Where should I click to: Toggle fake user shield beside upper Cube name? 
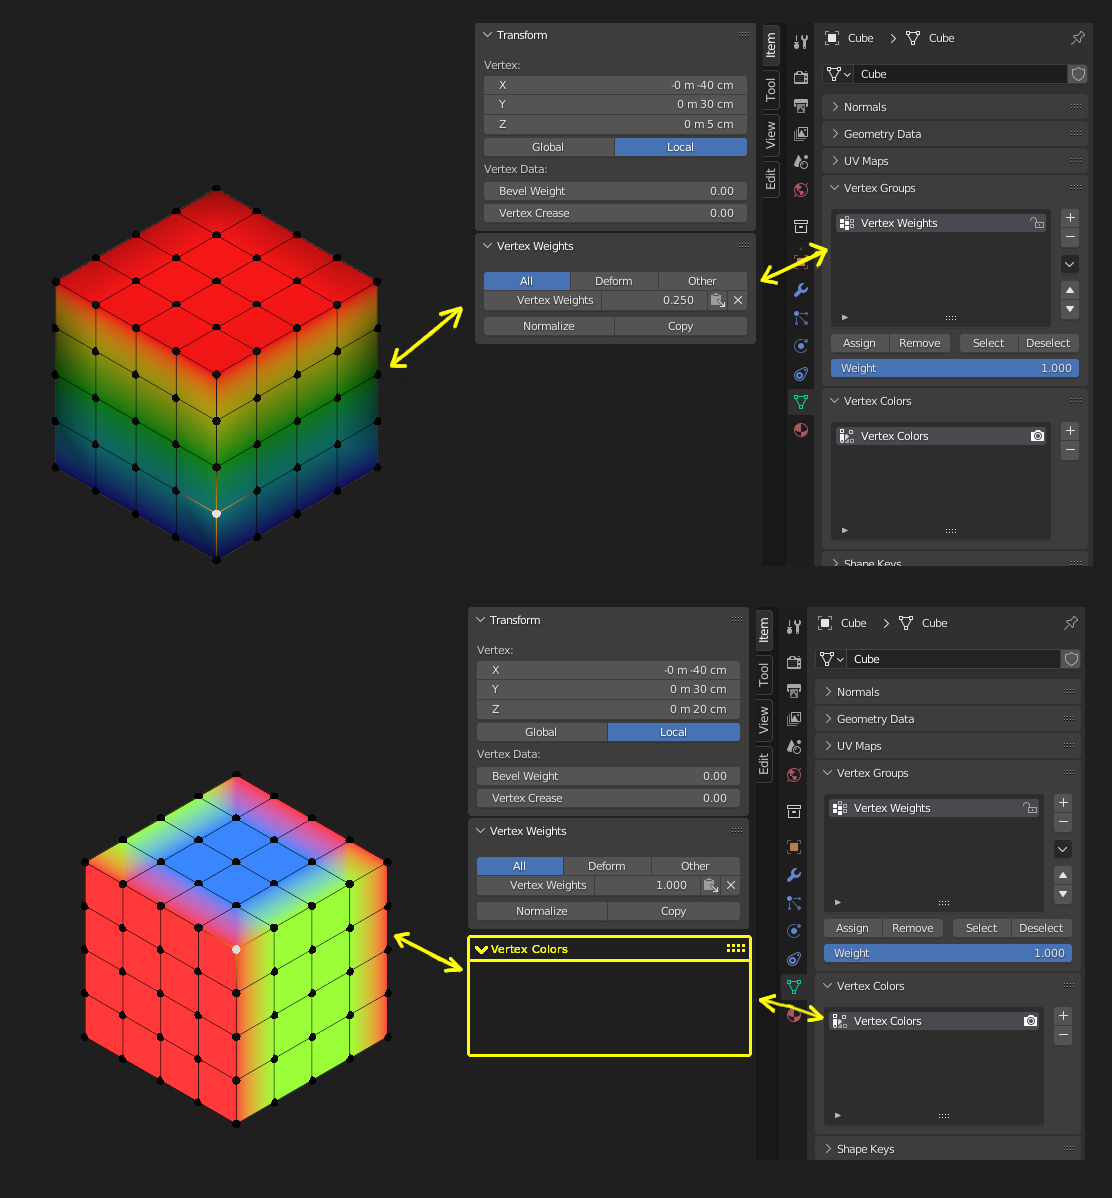tap(1078, 74)
